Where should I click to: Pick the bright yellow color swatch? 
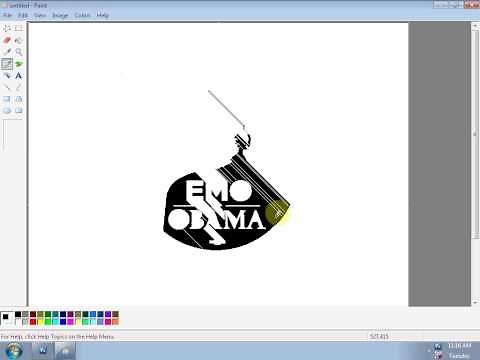tap(40, 322)
